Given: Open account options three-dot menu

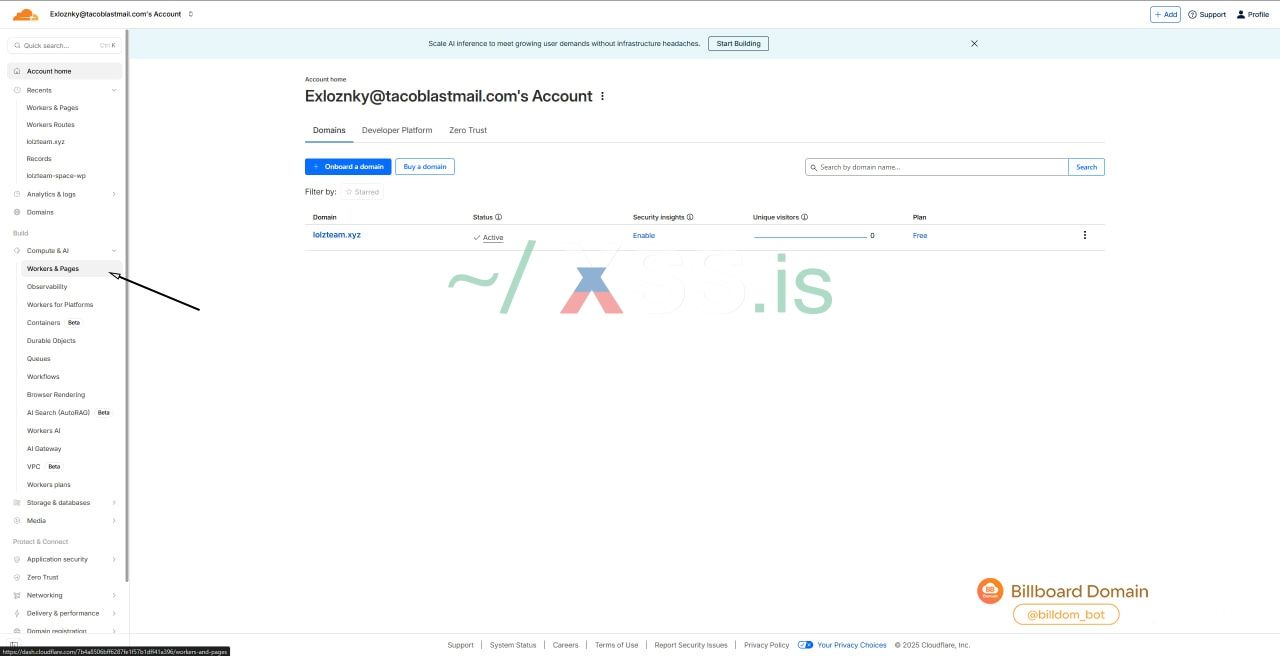Looking at the screenshot, I should (602, 97).
